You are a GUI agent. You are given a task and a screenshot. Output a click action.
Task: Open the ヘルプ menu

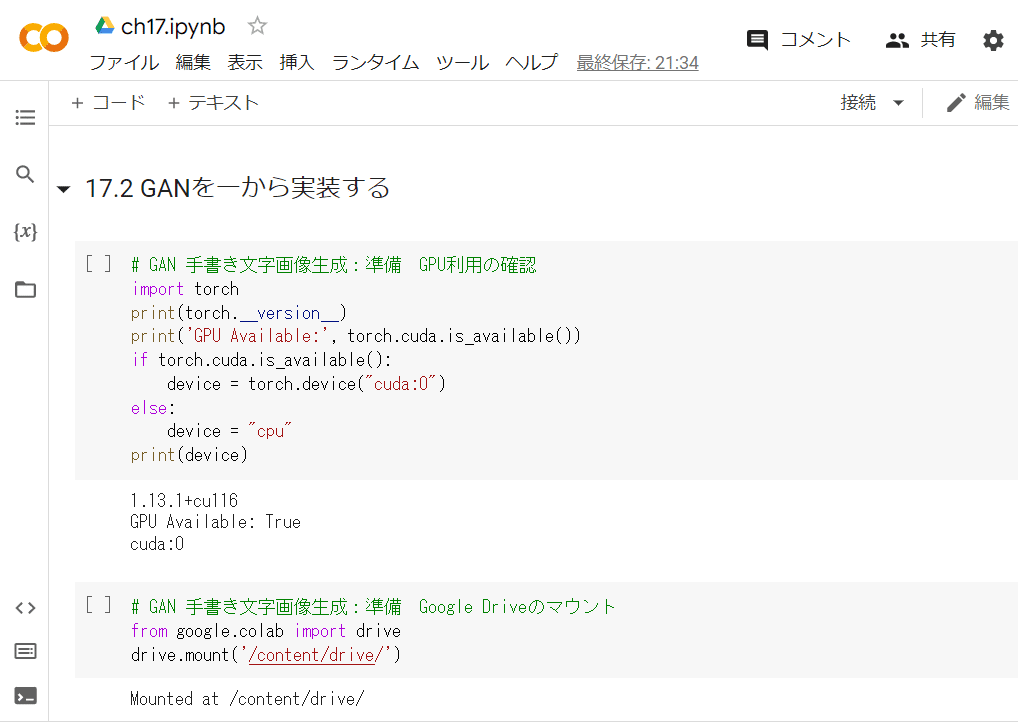coord(532,62)
